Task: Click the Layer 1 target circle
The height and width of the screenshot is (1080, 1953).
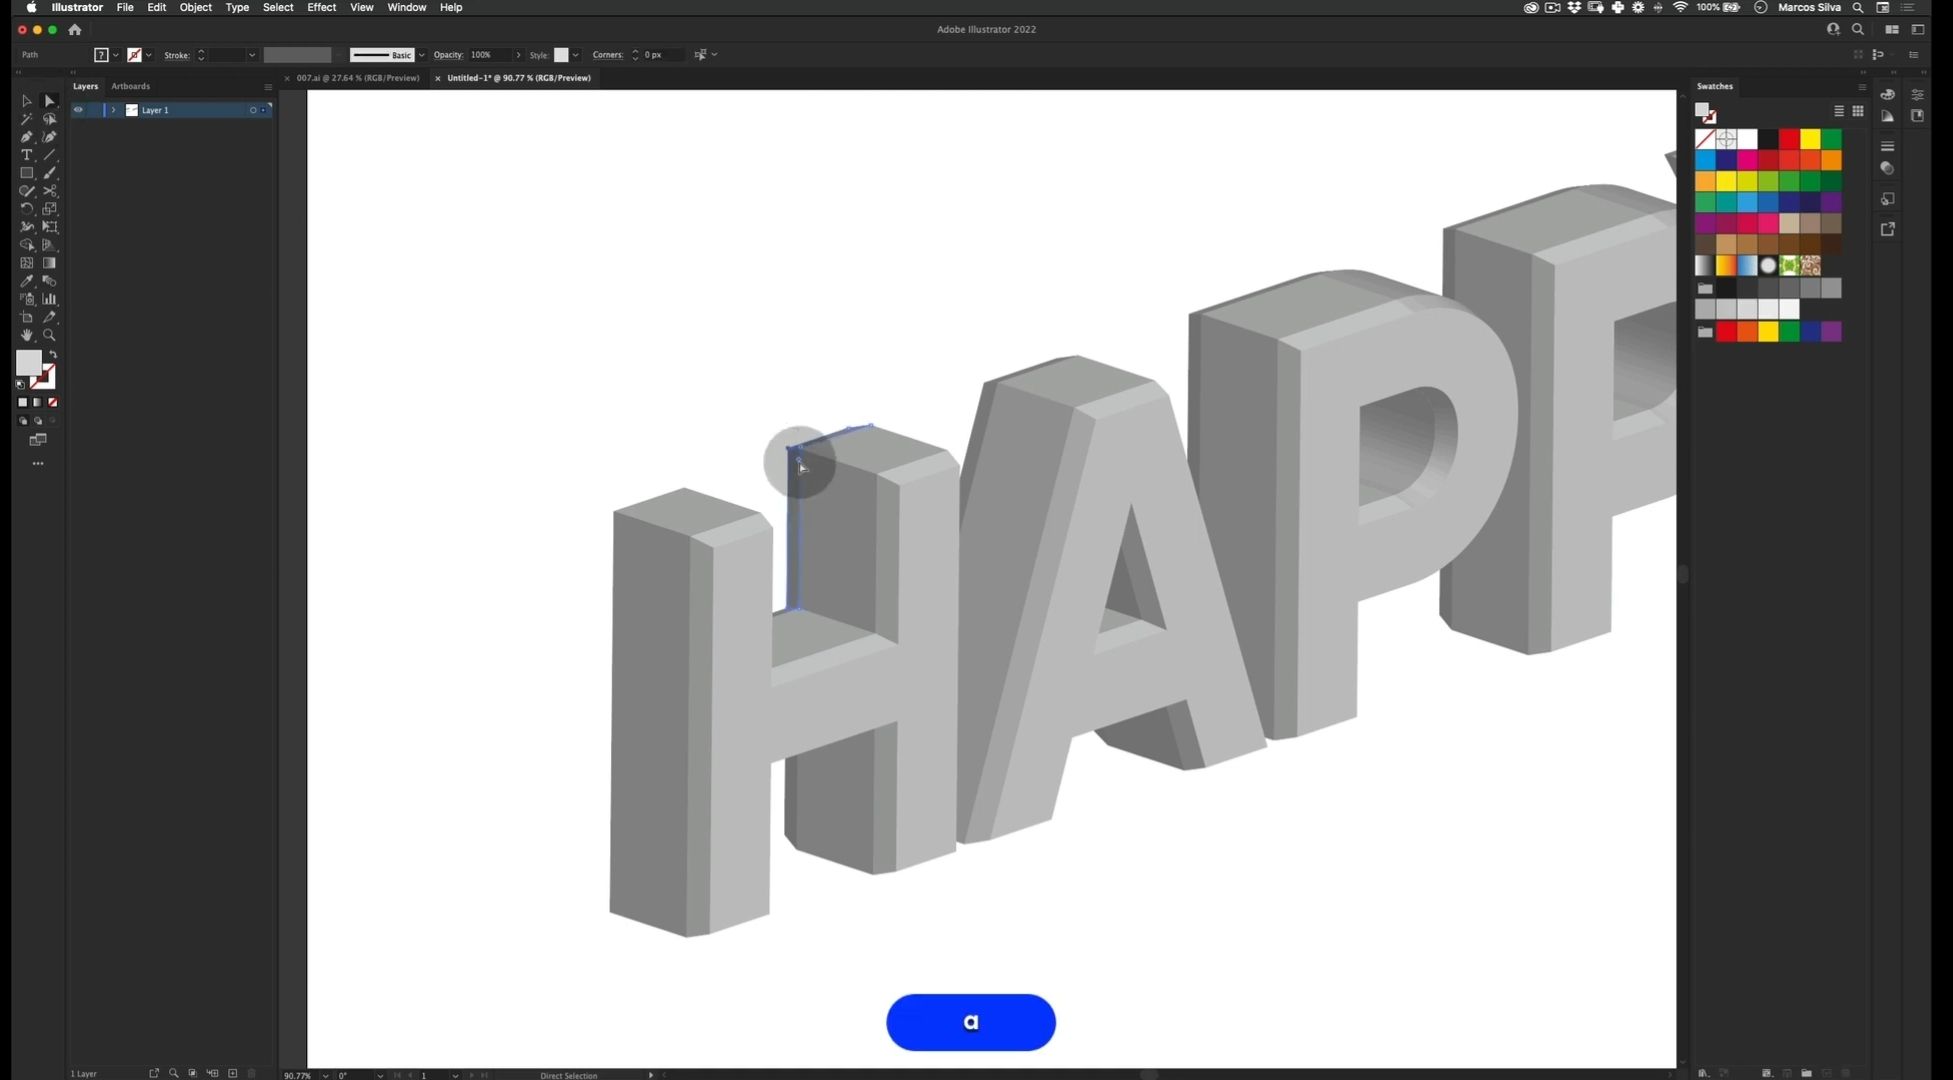Action: pos(253,110)
